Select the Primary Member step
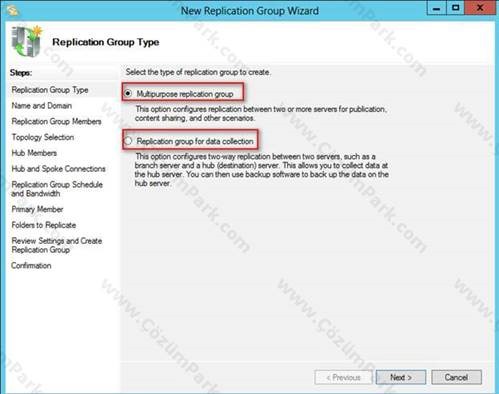Image resolution: width=499 pixels, height=394 pixels. pos(37,209)
